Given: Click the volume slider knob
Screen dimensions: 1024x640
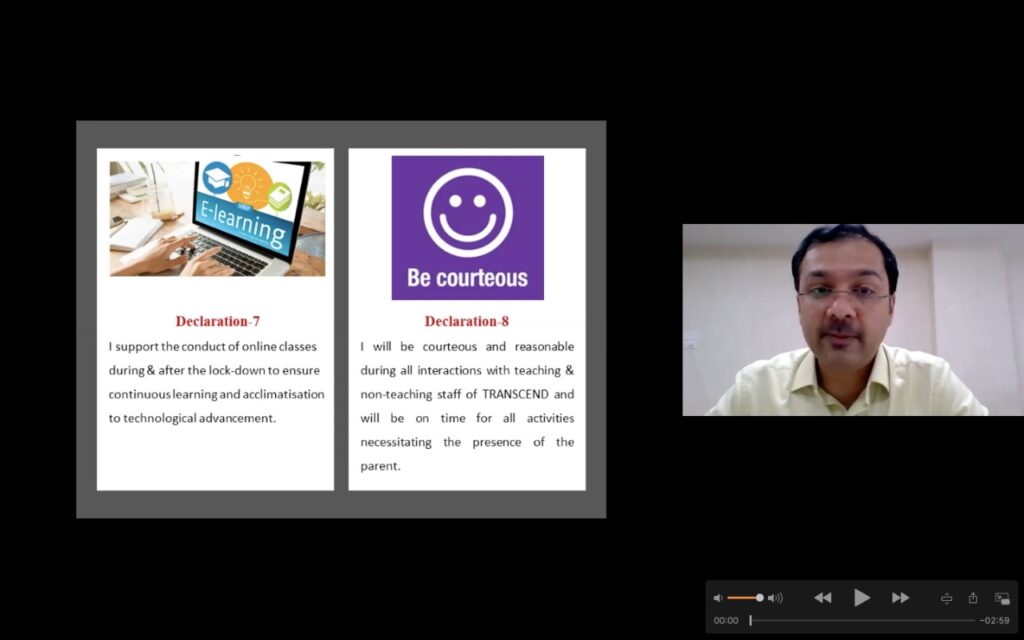Looking at the screenshot, I should (759, 598).
